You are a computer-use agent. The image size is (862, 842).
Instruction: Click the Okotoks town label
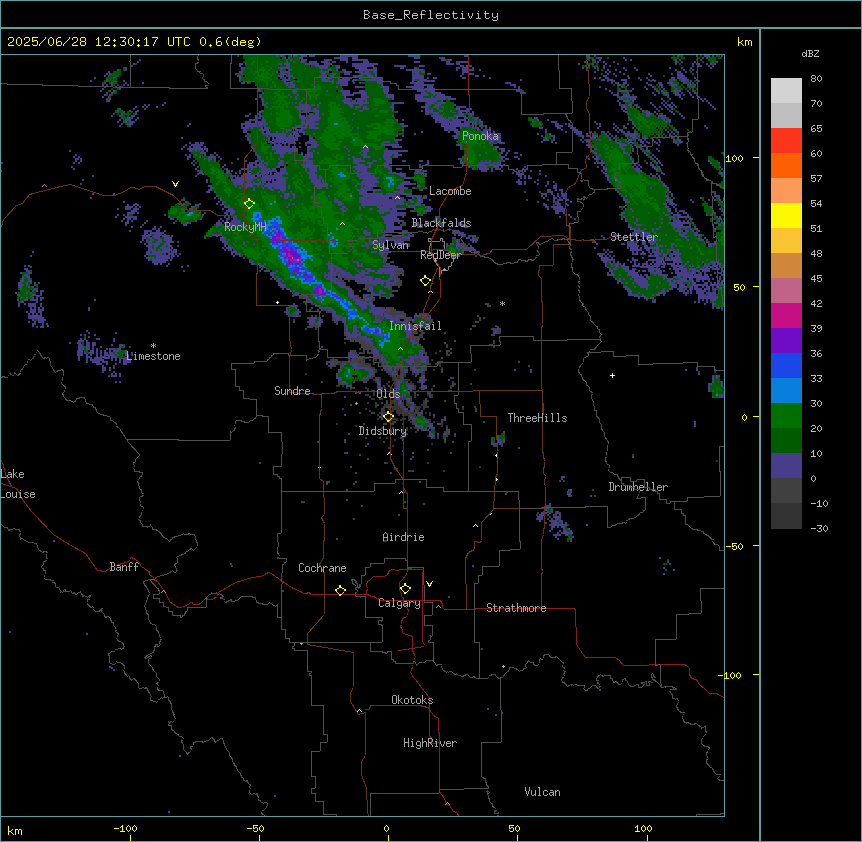click(412, 700)
